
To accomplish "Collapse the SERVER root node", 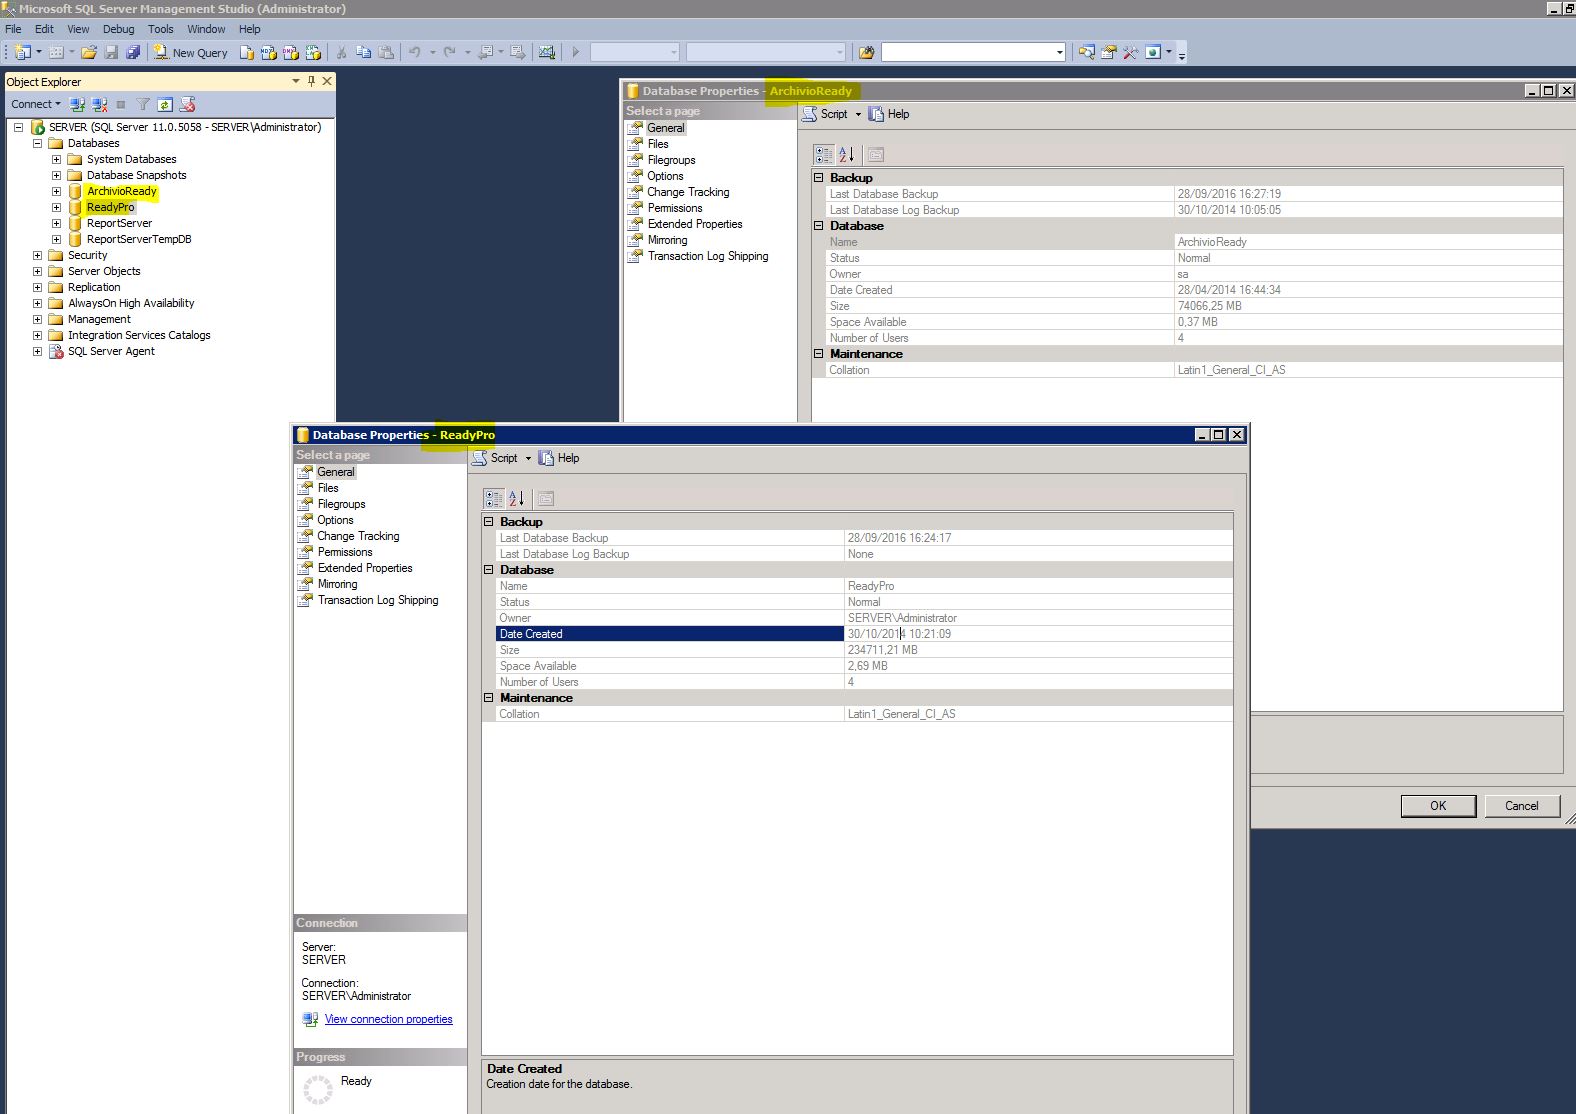I will (x=18, y=127).
